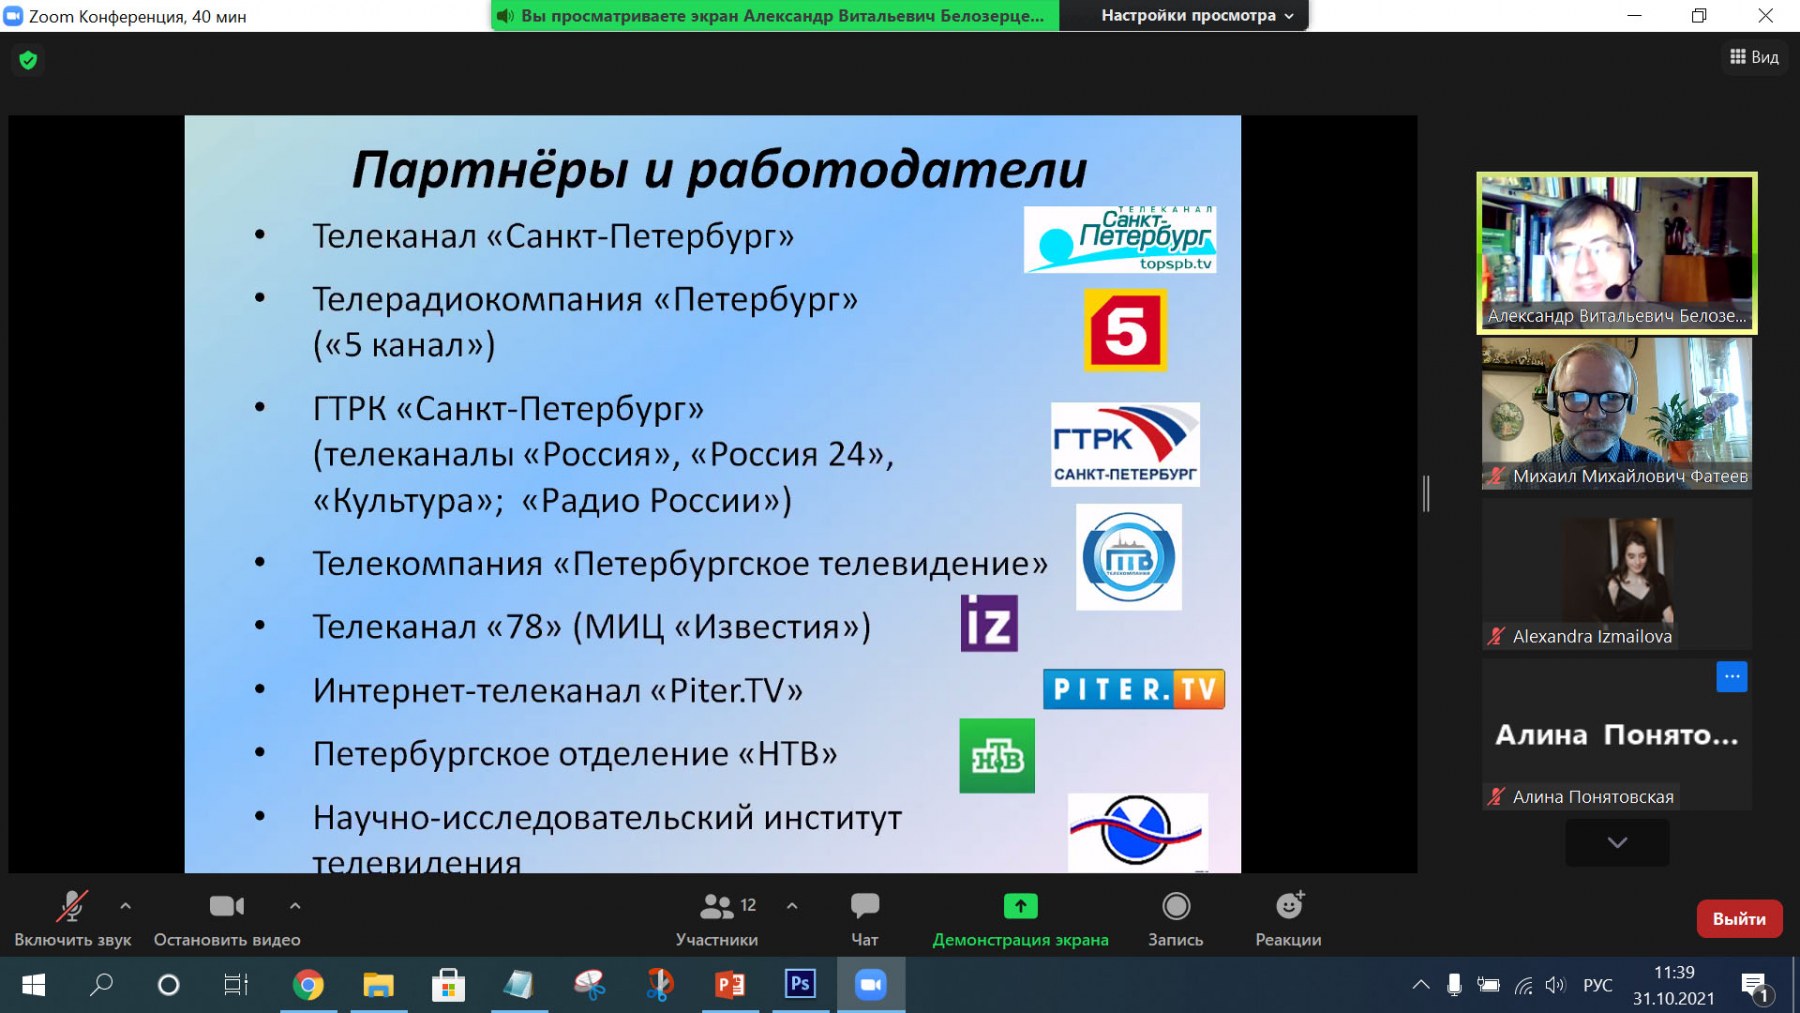Open tray microphone usage icon
Image resolution: width=1800 pixels, height=1013 pixels.
point(1454,985)
